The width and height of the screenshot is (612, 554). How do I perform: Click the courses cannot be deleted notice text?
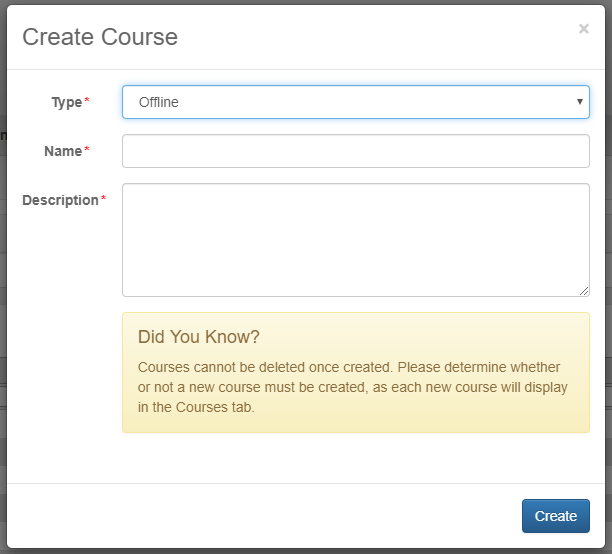352,387
